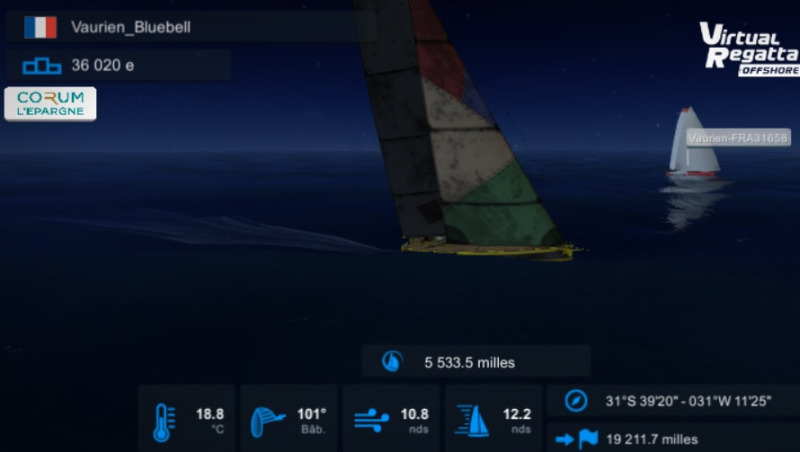Click the French flag icon
This screenshot has height=452, width=800.
tap(40, 27)
